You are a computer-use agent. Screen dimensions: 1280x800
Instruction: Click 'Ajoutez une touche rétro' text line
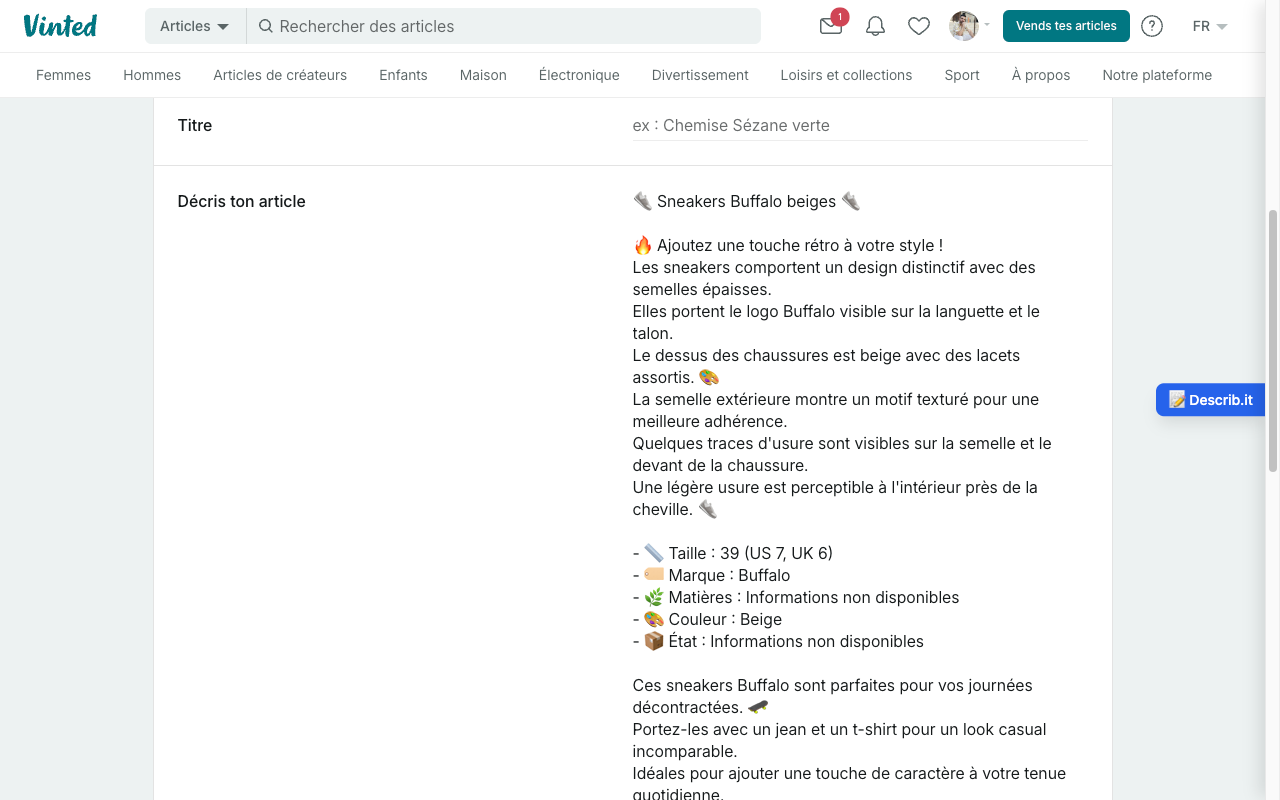788,246
